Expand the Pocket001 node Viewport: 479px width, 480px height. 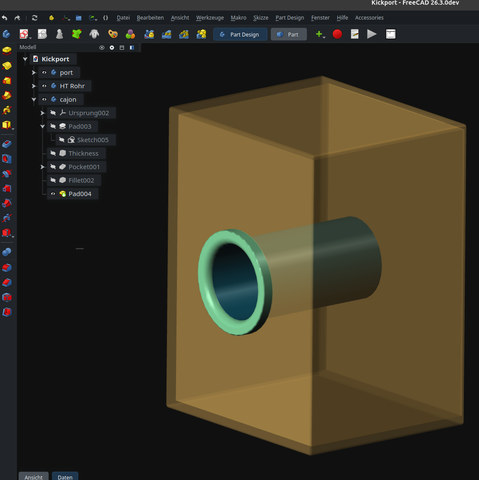tap(42, 167)
